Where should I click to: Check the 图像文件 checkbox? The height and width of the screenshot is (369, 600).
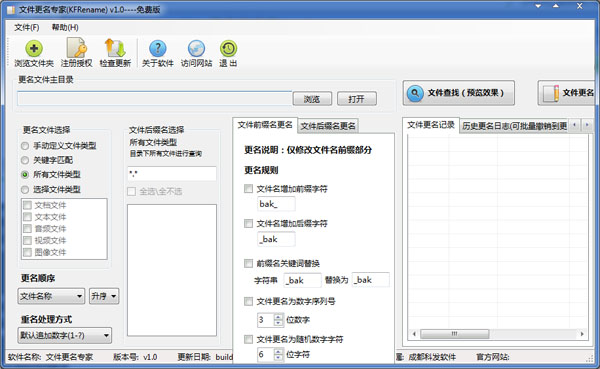click(27, 252)
